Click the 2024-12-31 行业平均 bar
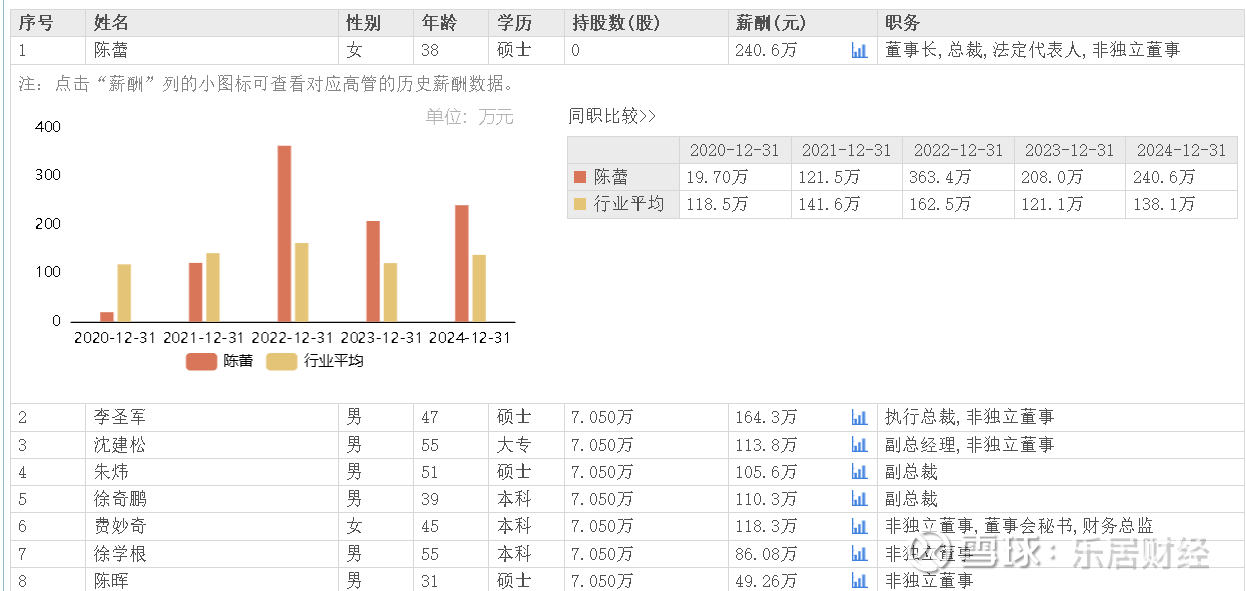This screenshot has width=1246, height=591. (479, 288)
